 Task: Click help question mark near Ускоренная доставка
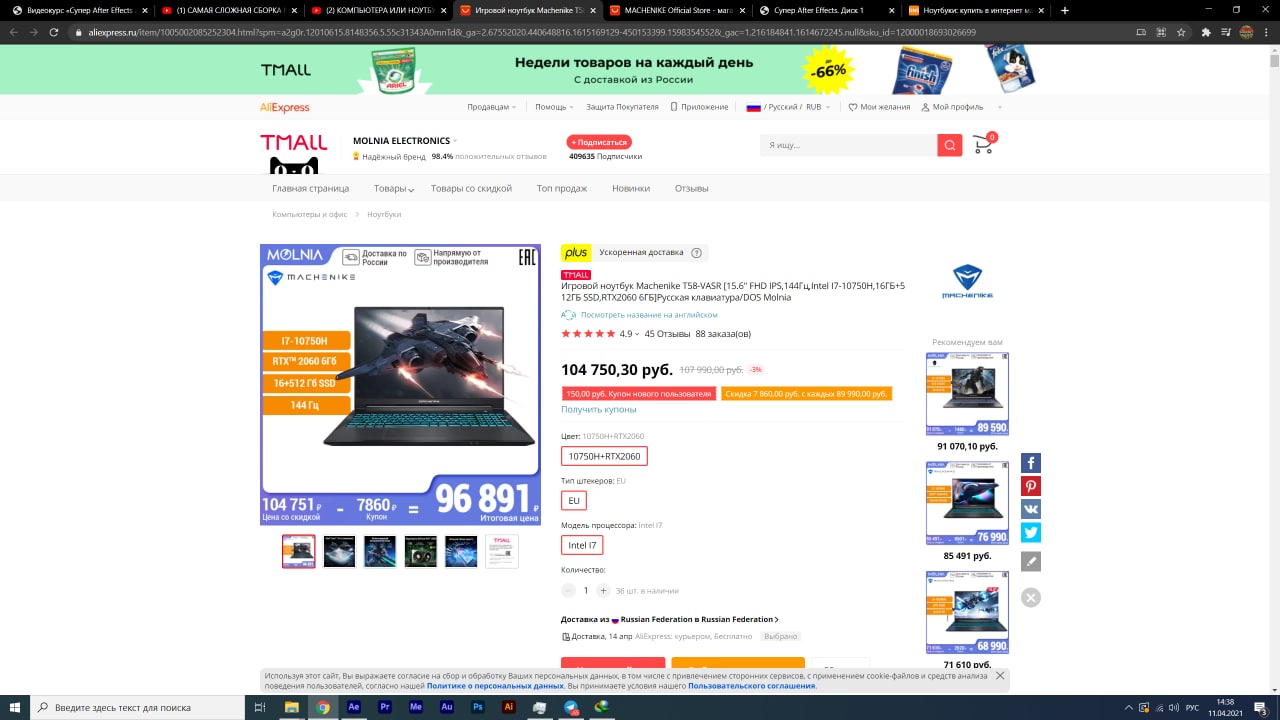697,253
